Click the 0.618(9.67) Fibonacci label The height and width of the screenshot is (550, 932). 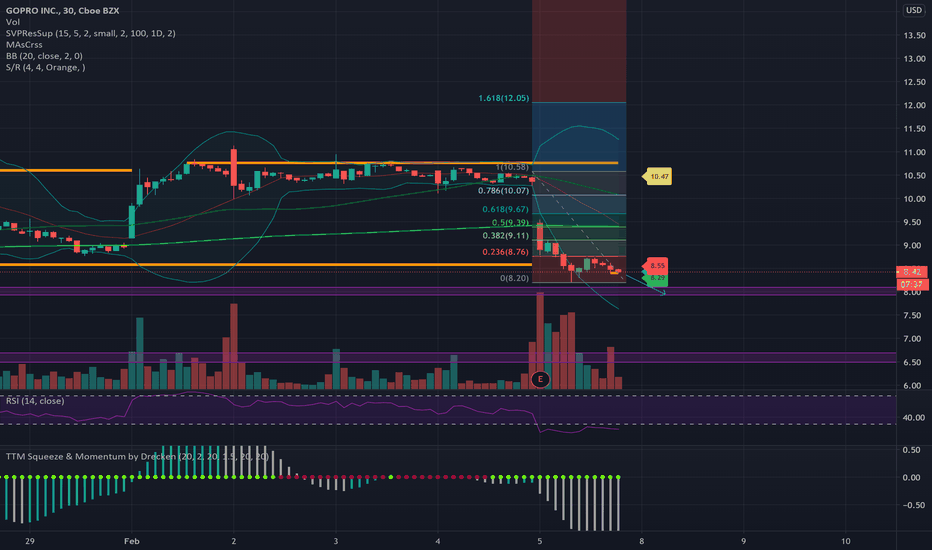point(505,209)
